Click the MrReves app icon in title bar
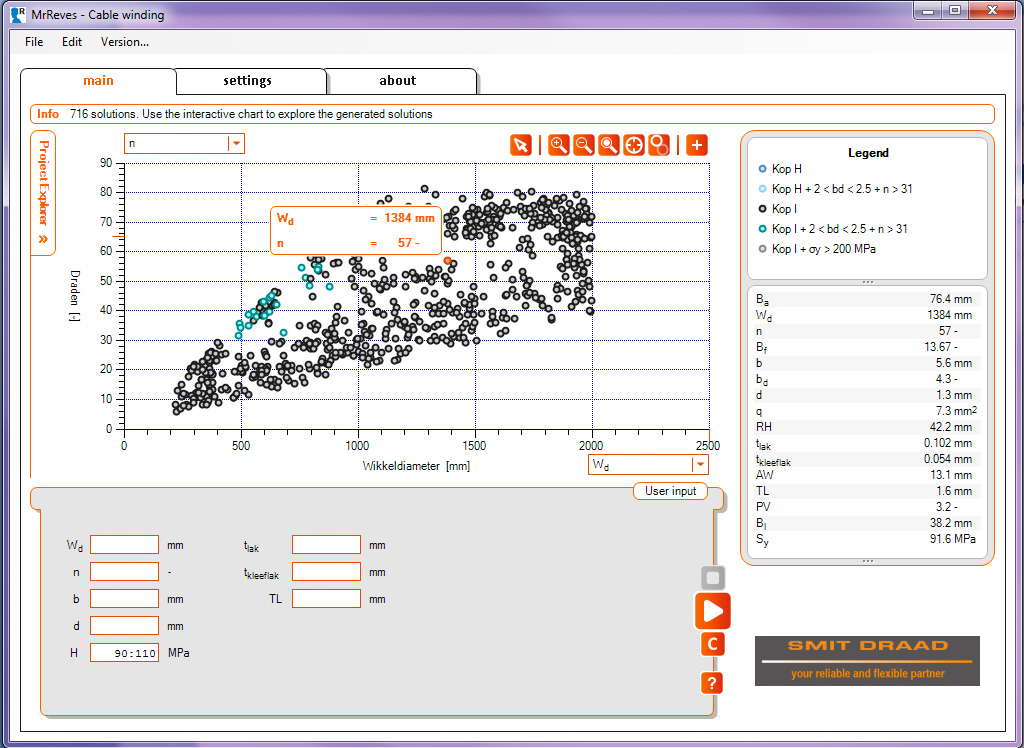This screenshot has height=748, width=1024. 18,14
